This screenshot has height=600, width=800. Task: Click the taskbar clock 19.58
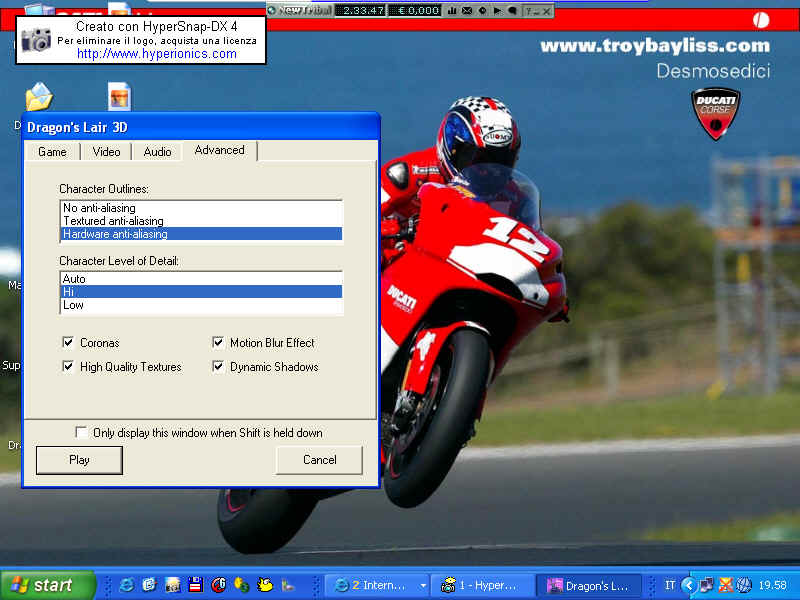coord(772,585)
